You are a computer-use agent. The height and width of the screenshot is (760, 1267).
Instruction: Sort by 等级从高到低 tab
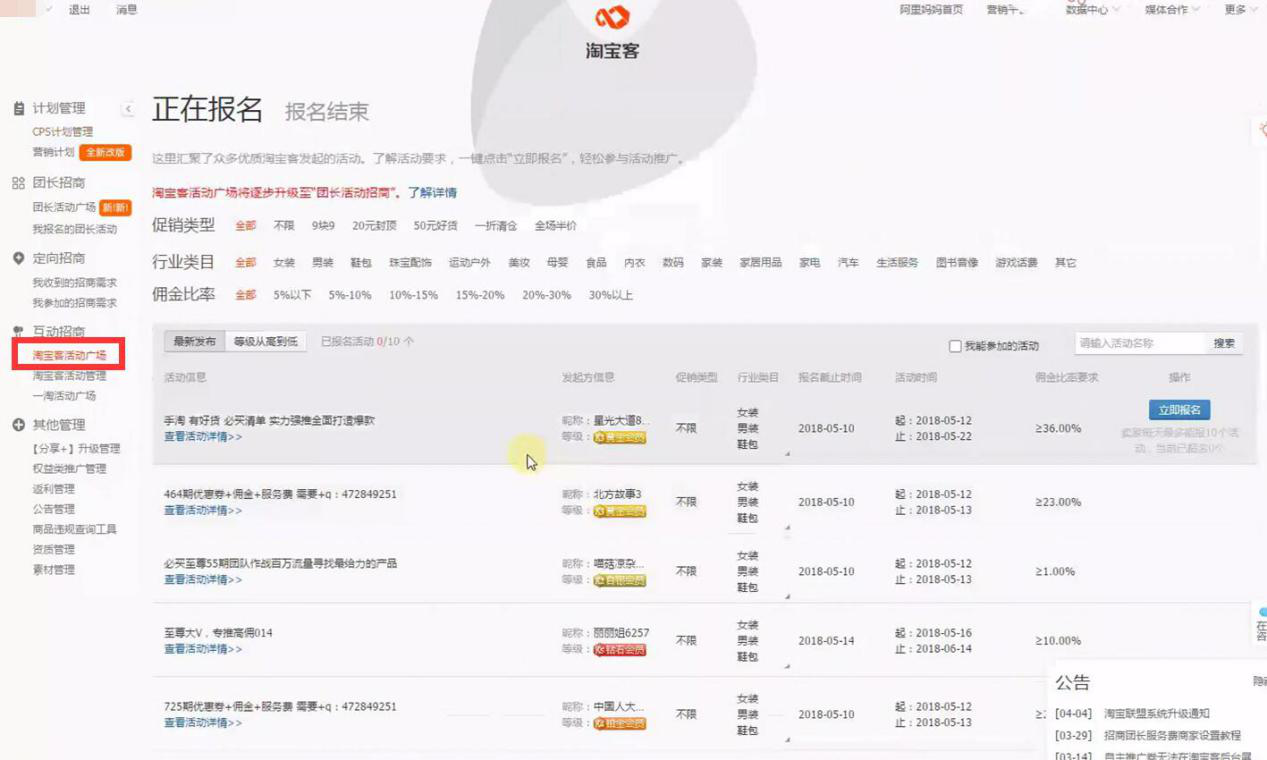point(265,342)
